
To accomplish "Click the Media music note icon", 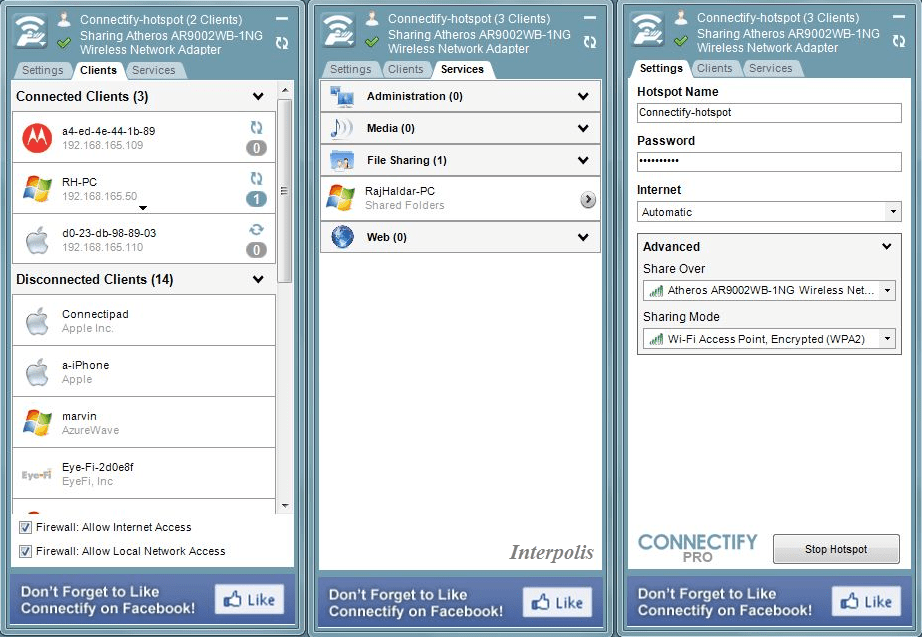I will pyautogui.click(x=341, y=128).
